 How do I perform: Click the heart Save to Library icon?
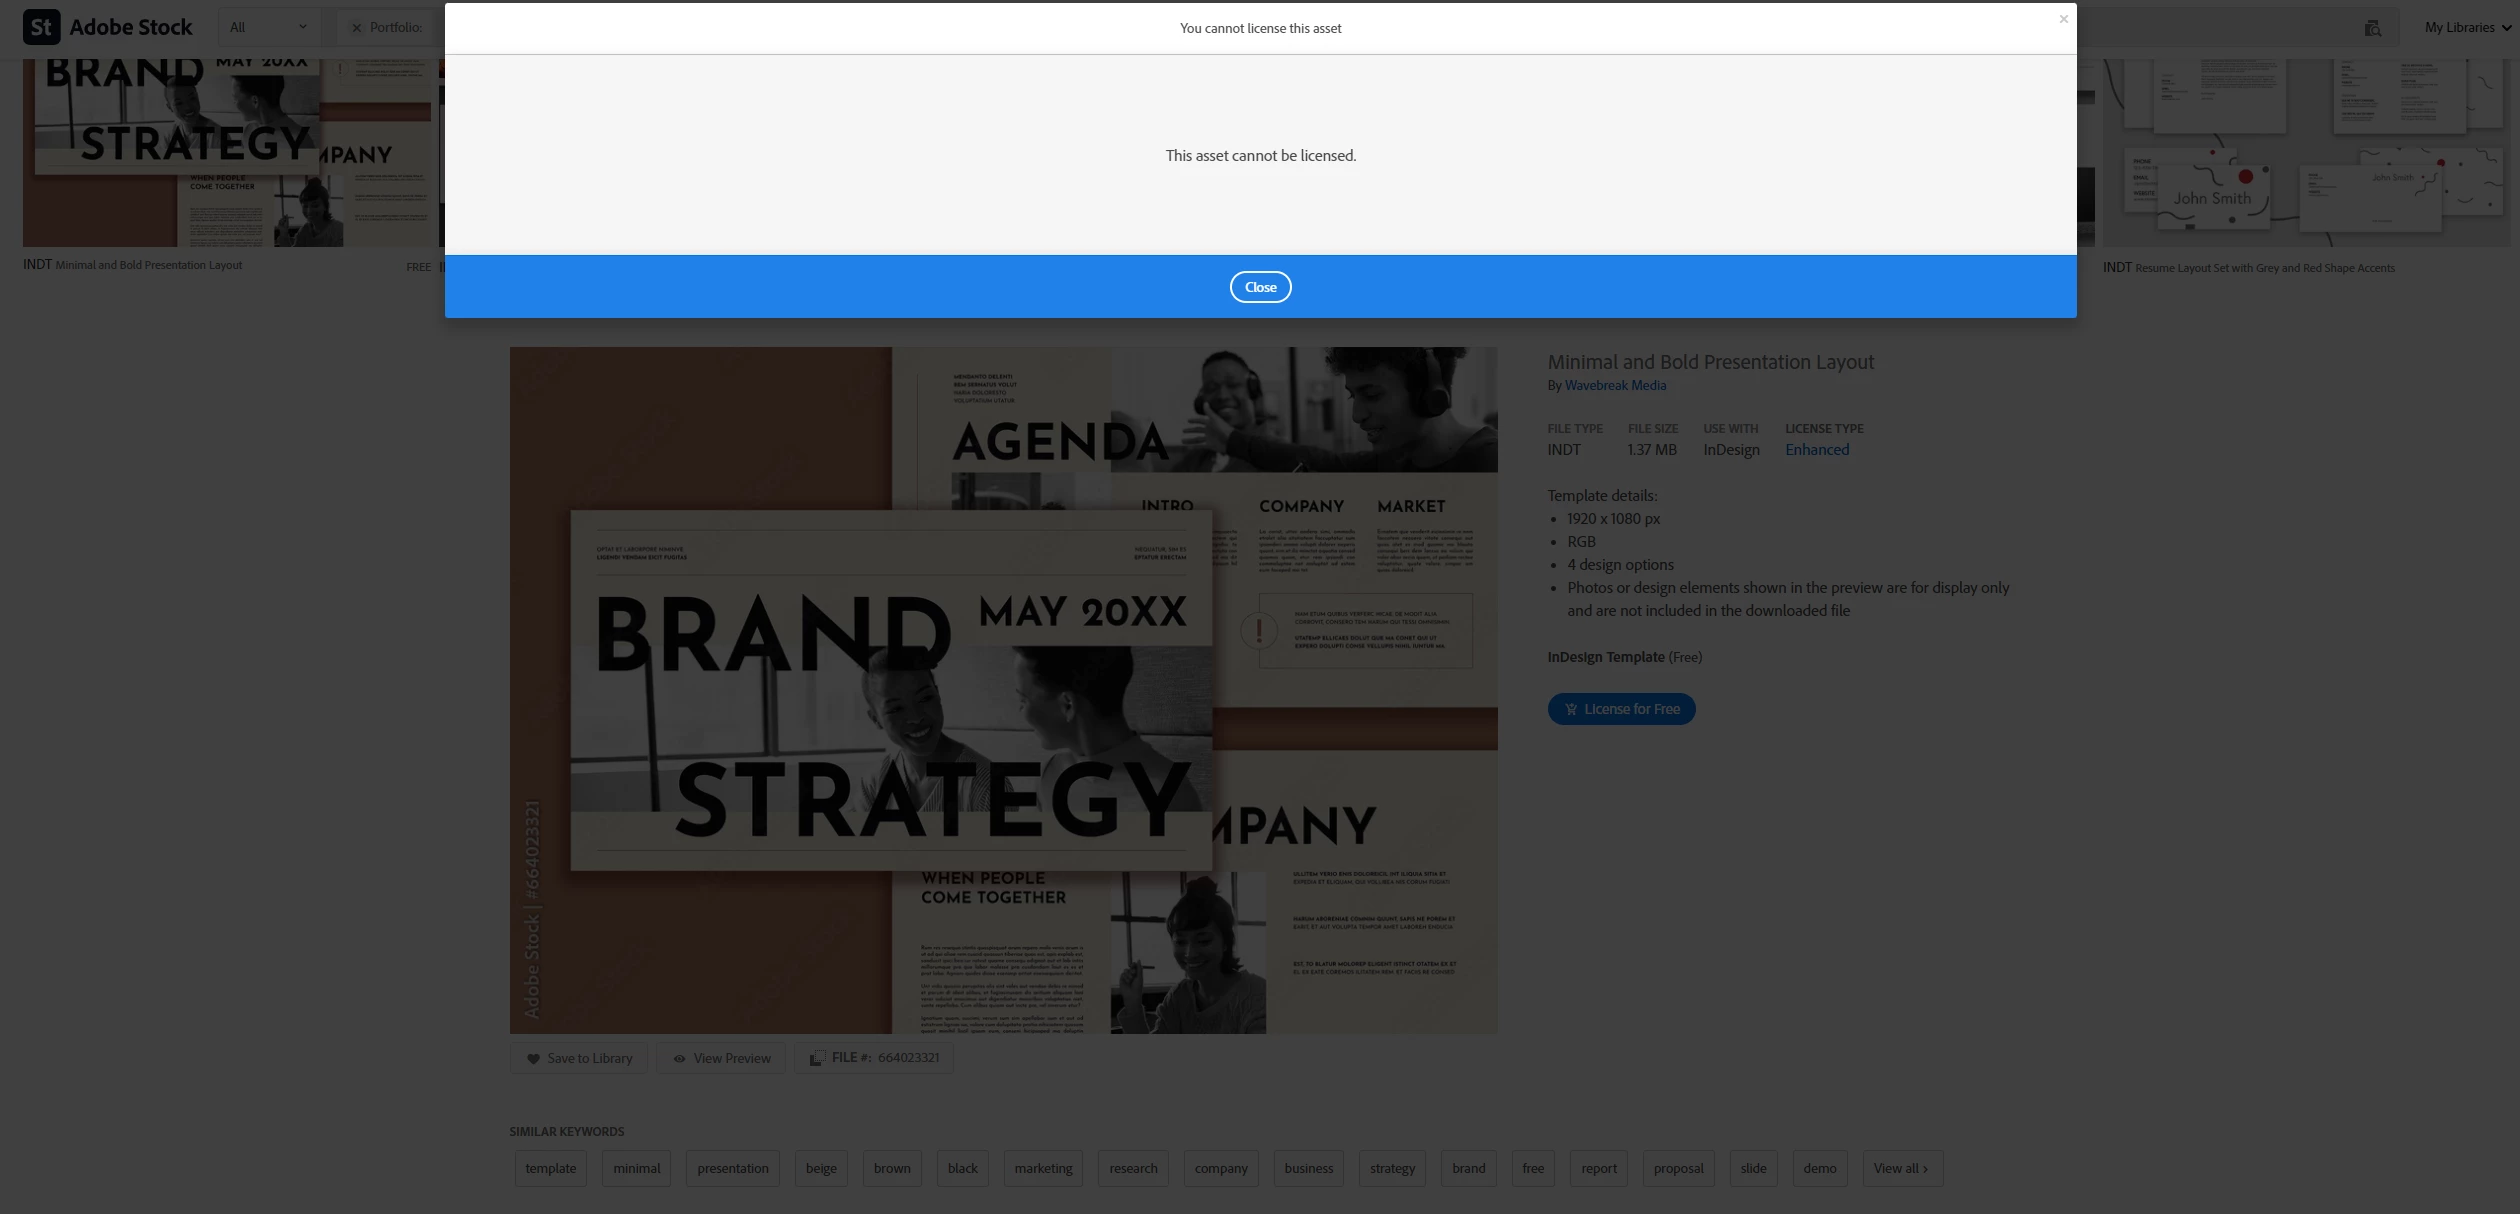coord(533,1058)
